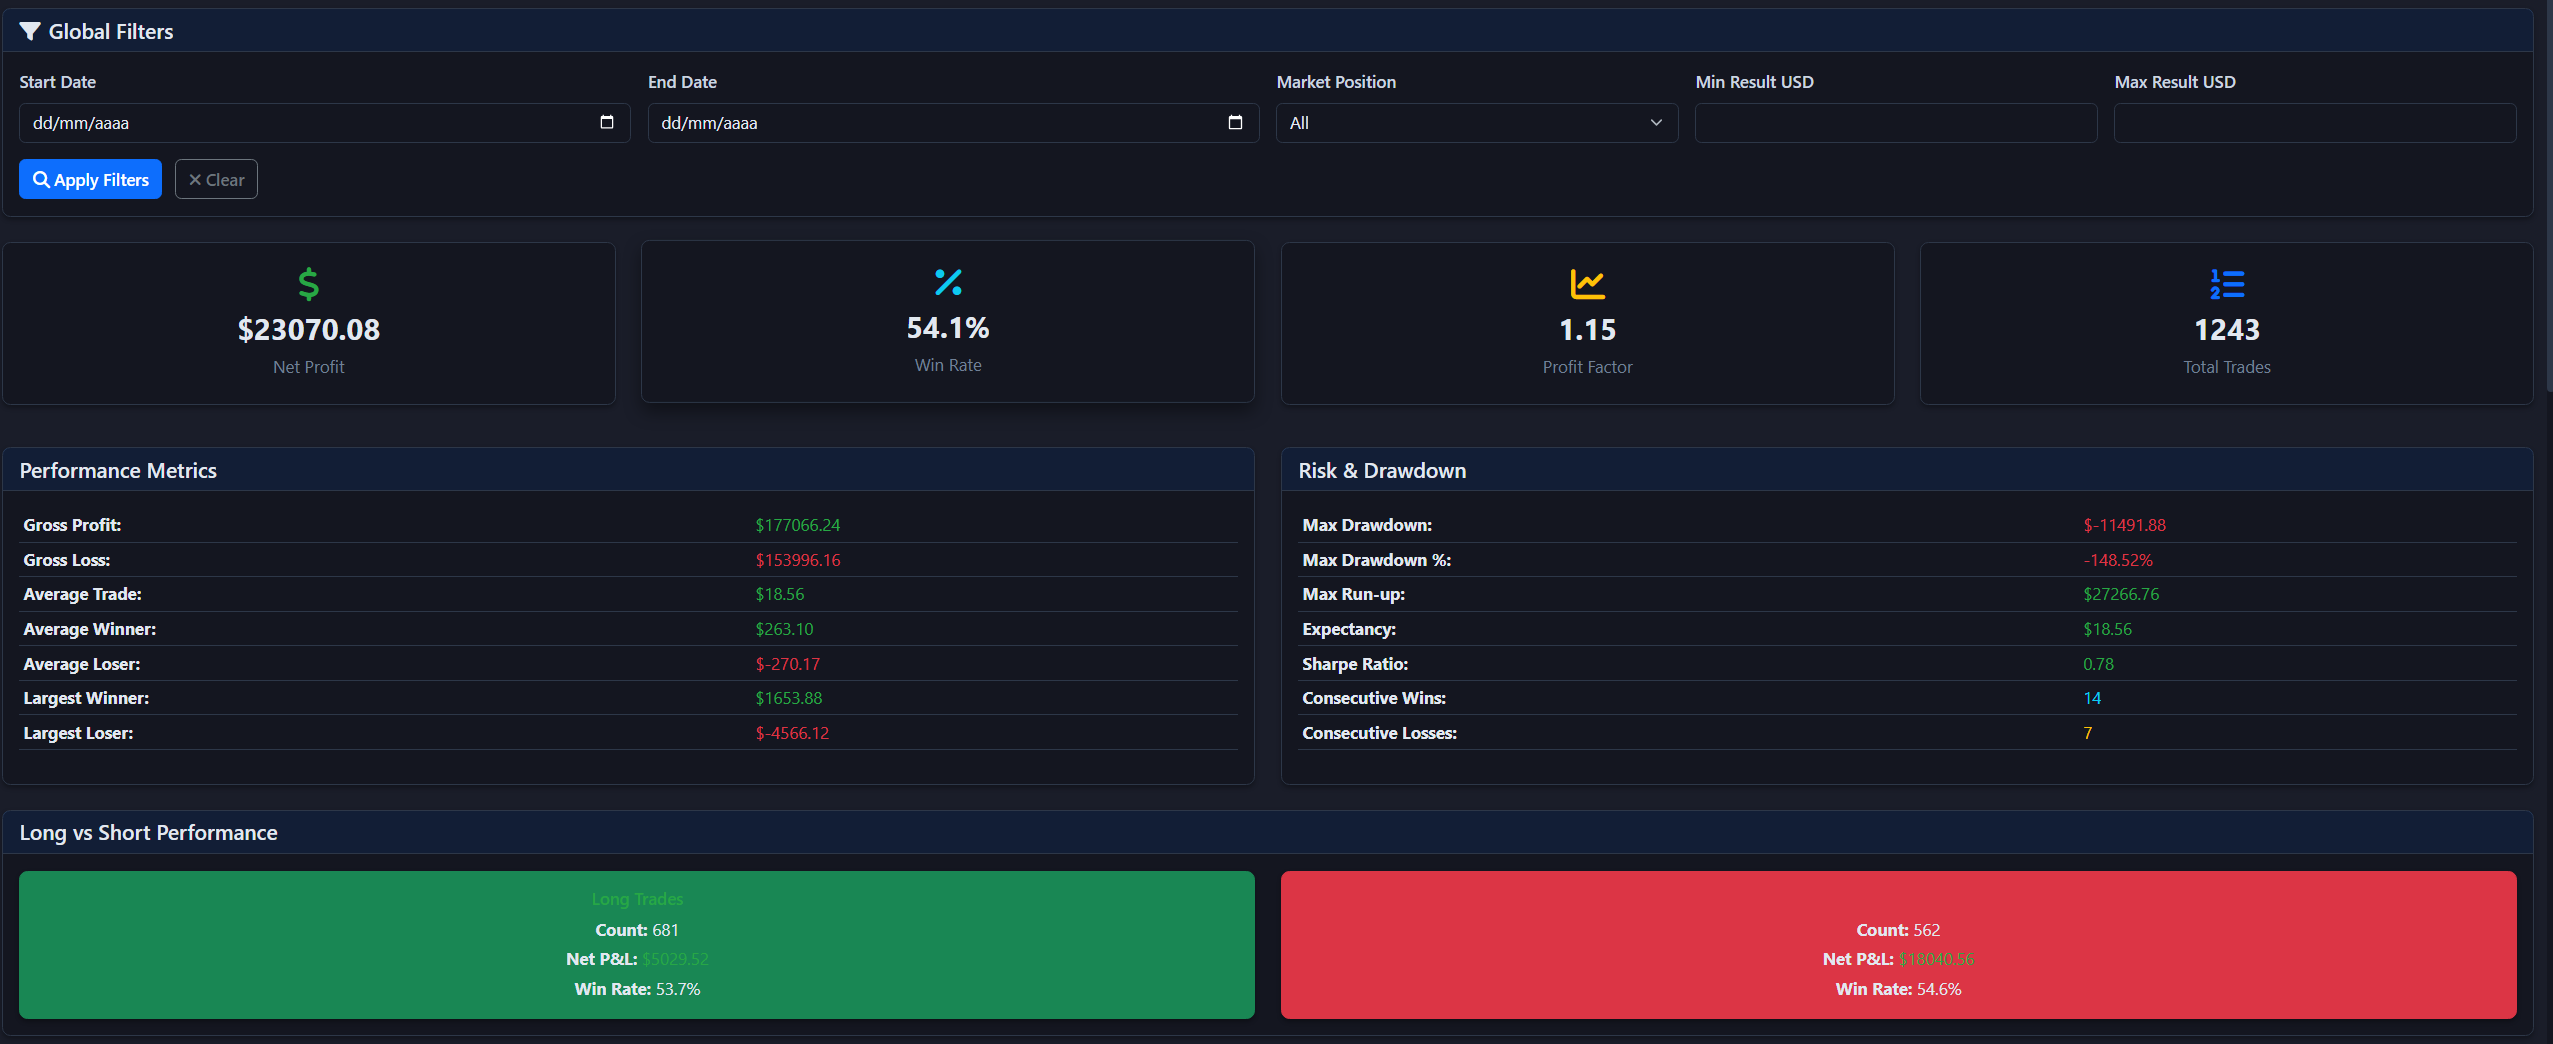2553x1044 pixels.
Task: Click the funnel icon beside Global Filters
Action: 30,32
